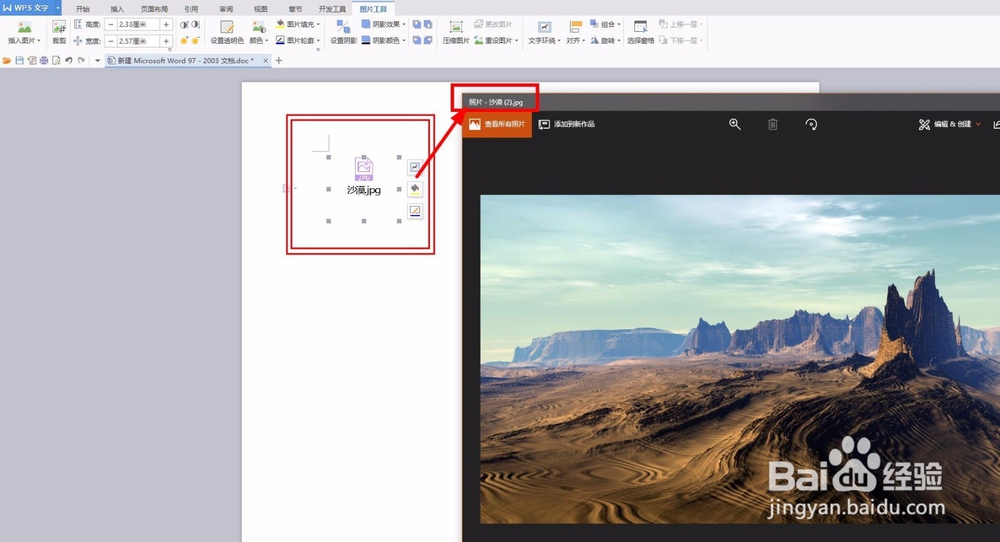Nudge shadow using the top-left nudge icon

point(416,24)
